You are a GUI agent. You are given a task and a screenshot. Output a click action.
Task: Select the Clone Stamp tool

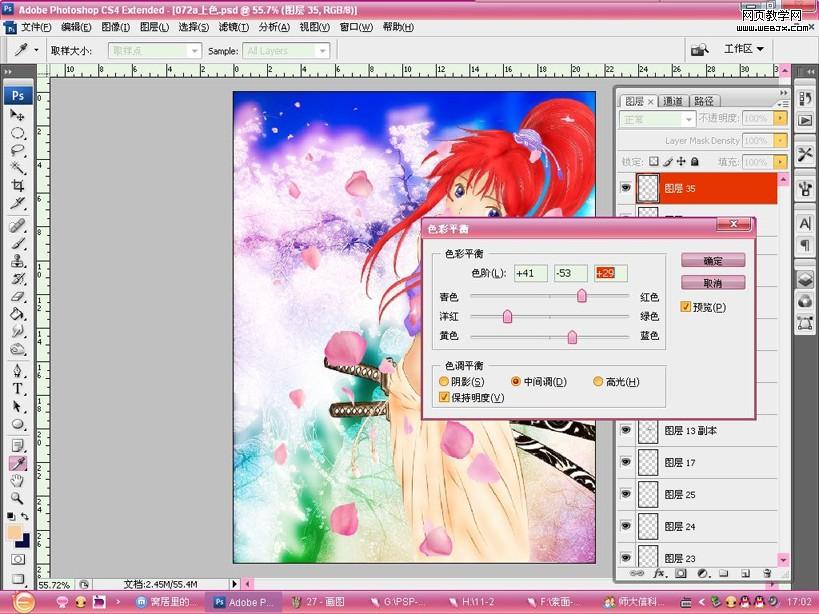[17, 261]
